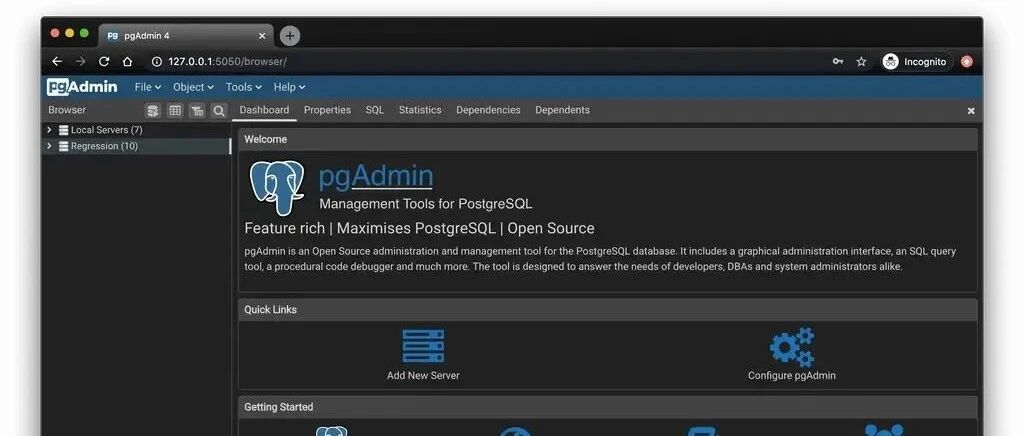
Task: Click the View Data table icon
Action: [x=175, y=110]
